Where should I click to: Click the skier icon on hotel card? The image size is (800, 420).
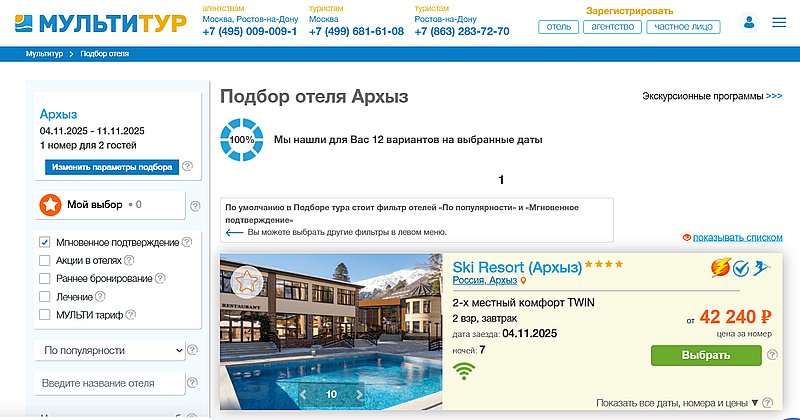click(761, 268)
